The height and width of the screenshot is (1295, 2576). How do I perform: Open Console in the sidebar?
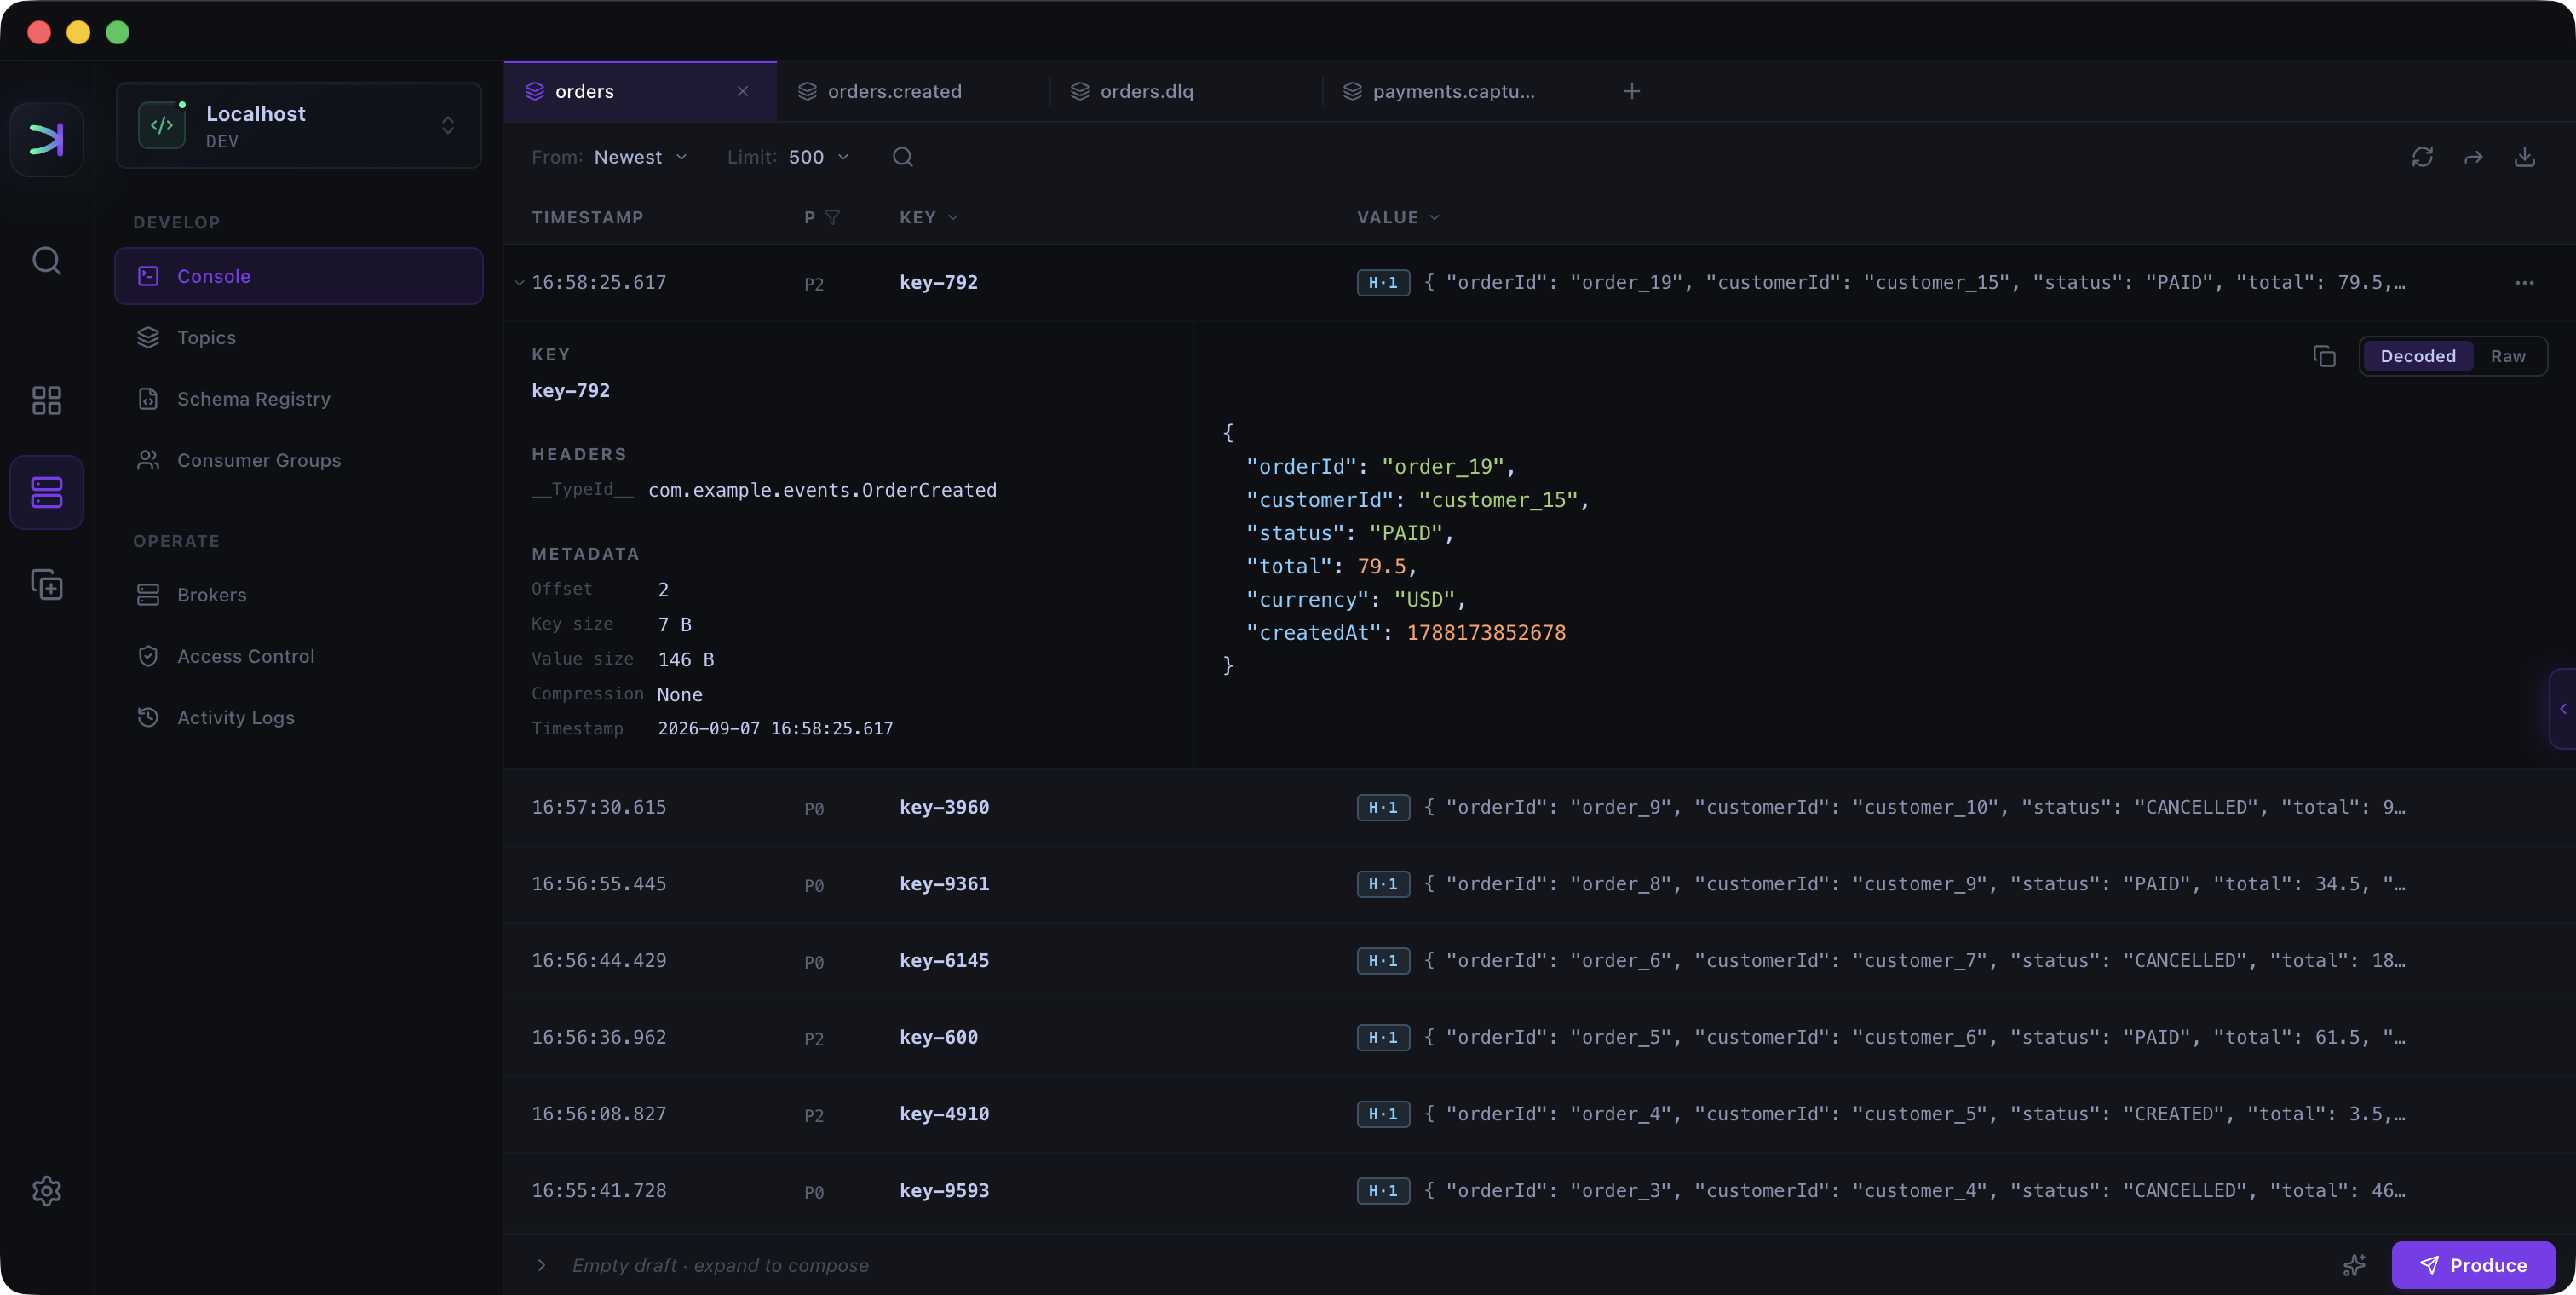pyautogui.click(x=298, y=276)
